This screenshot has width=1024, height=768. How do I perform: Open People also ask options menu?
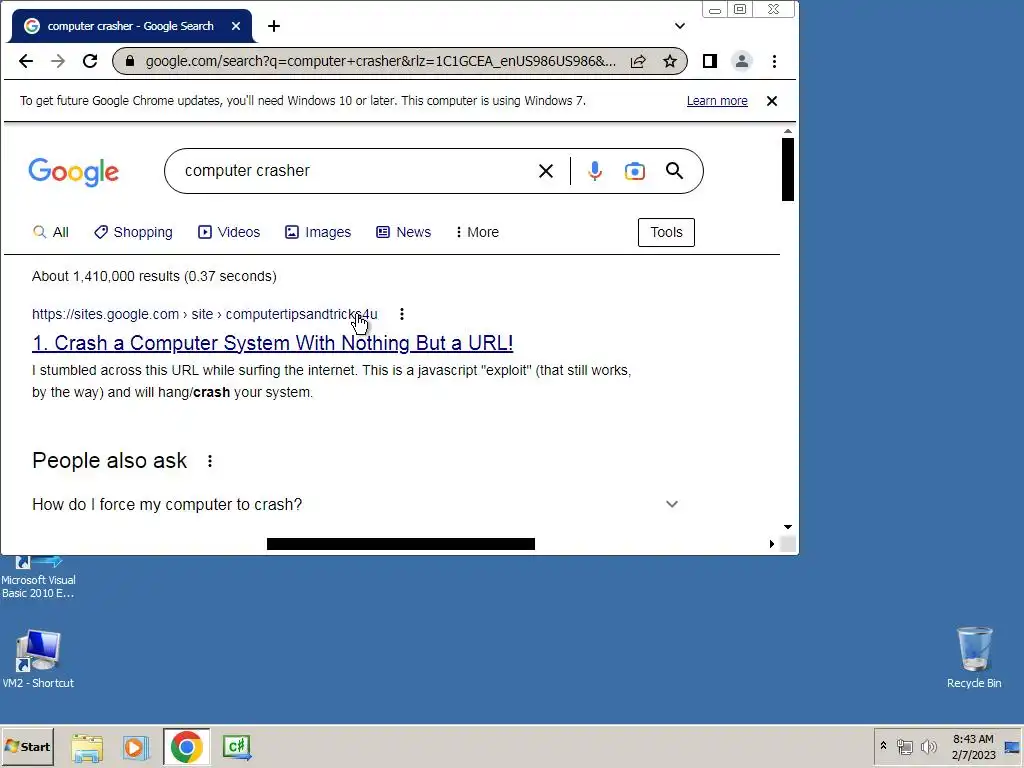(x=210, y=461)
